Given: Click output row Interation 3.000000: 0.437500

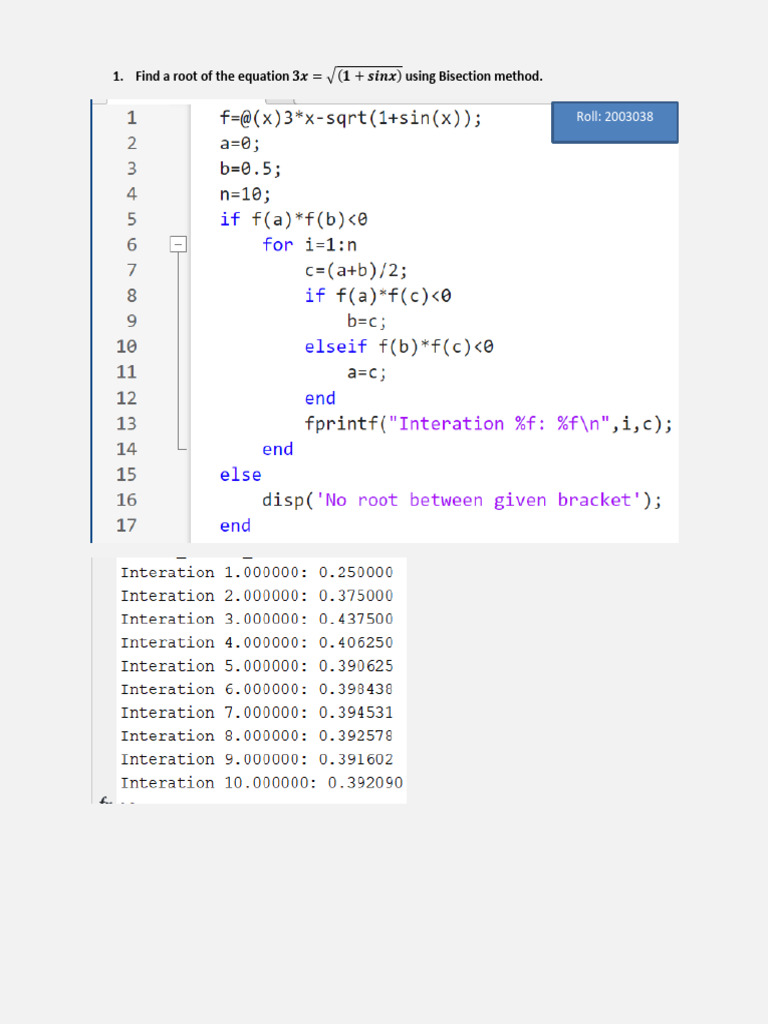Looking at the screenshot, I should [x=257, y=619].
